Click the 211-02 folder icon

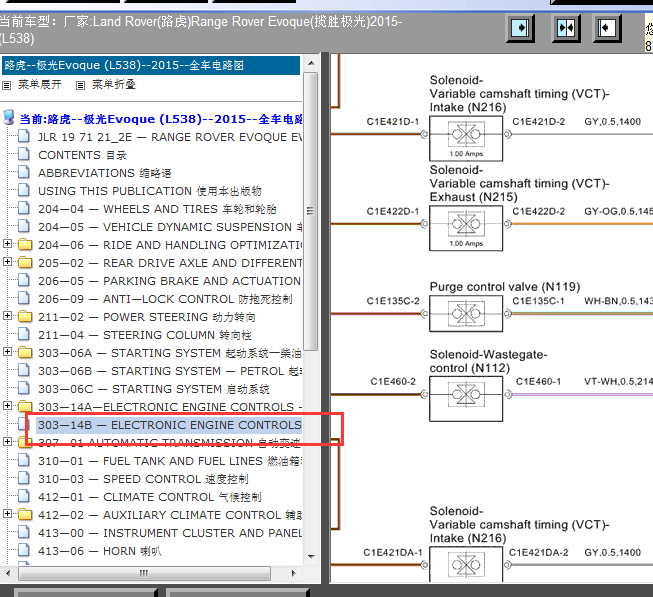point(25,316)
